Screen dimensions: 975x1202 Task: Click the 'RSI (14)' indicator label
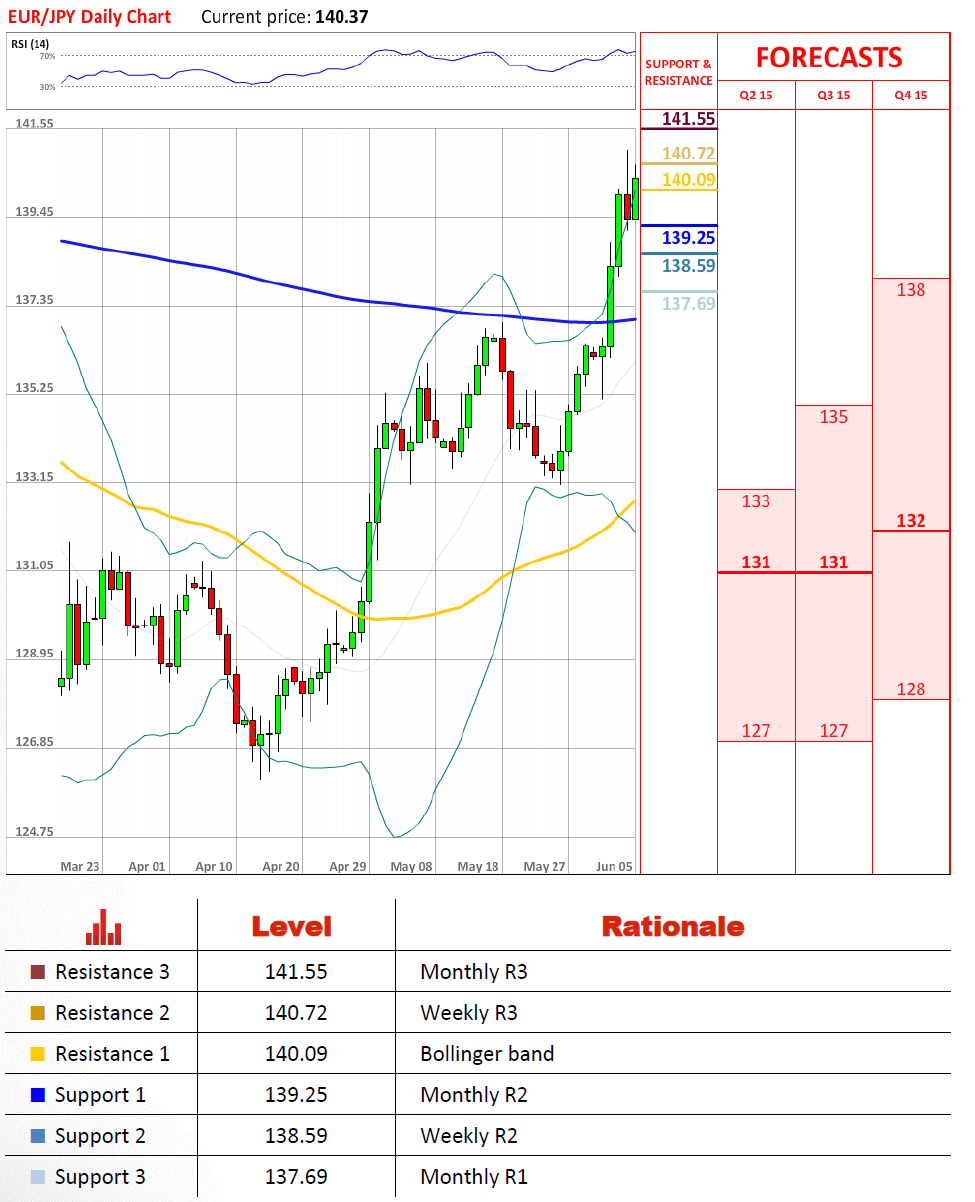point(30,43)
